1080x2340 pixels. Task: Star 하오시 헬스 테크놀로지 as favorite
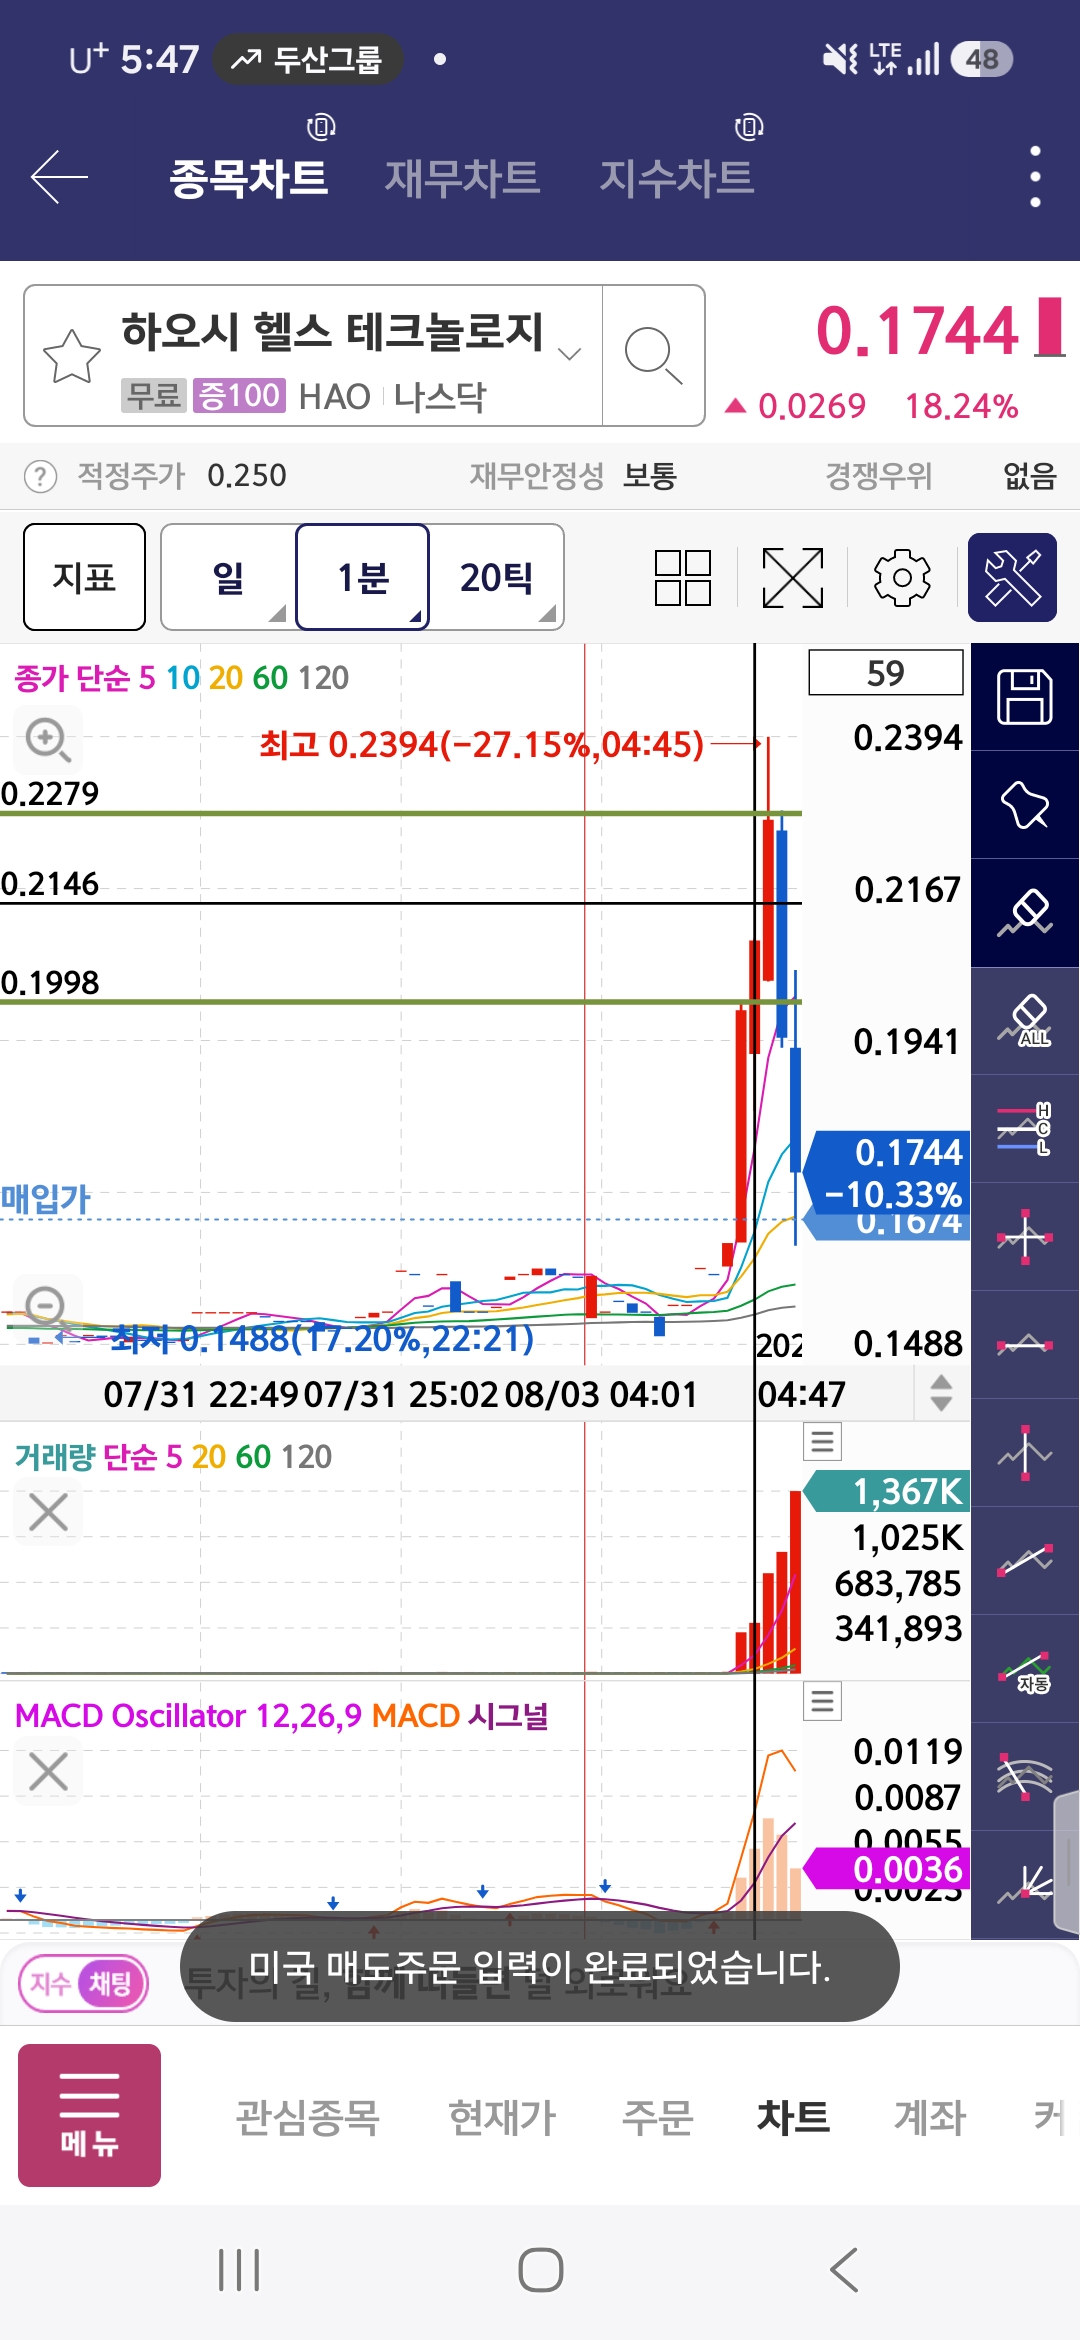click(72, 356)
